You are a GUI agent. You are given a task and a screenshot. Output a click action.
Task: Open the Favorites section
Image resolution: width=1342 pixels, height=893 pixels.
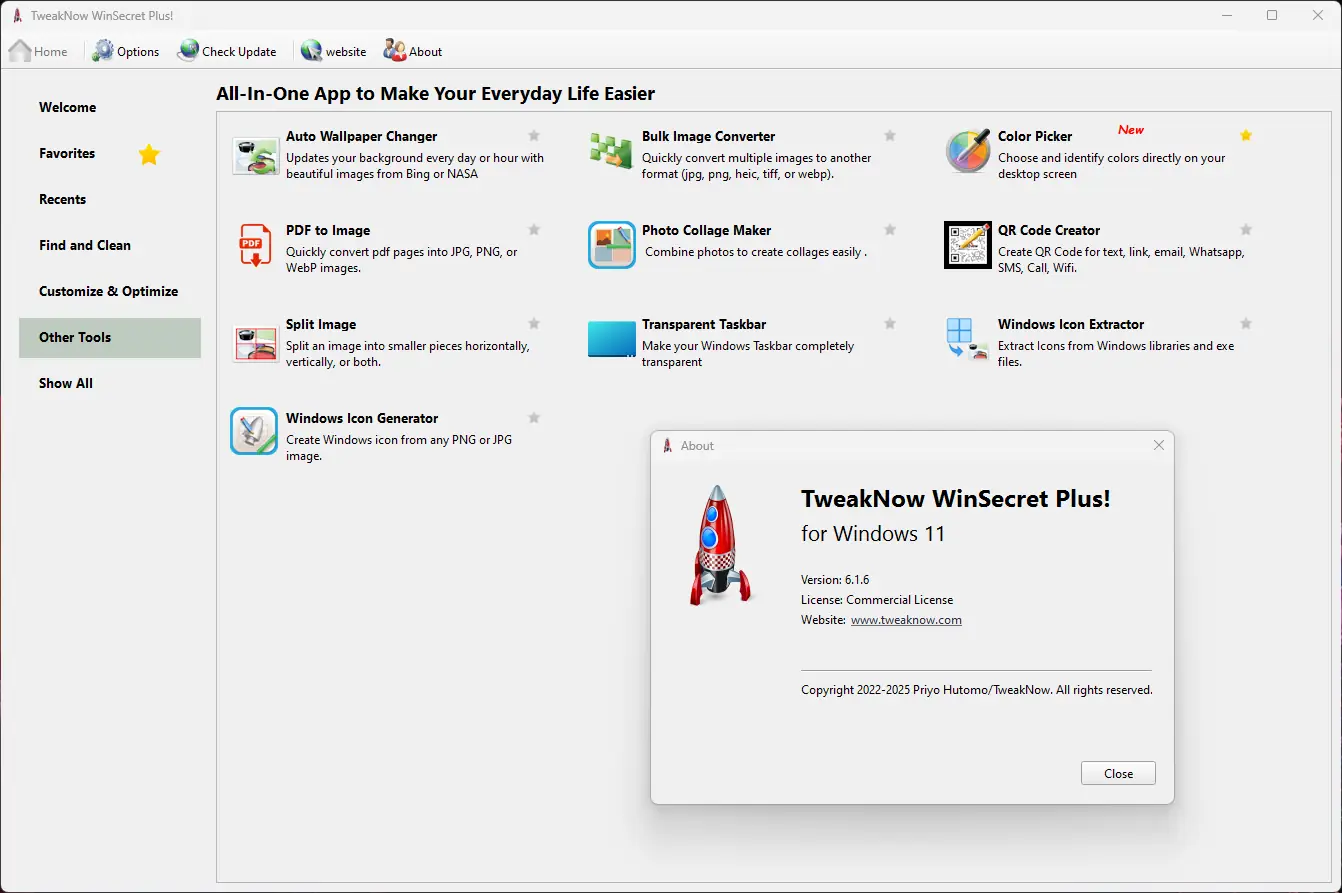pos(110,153)
